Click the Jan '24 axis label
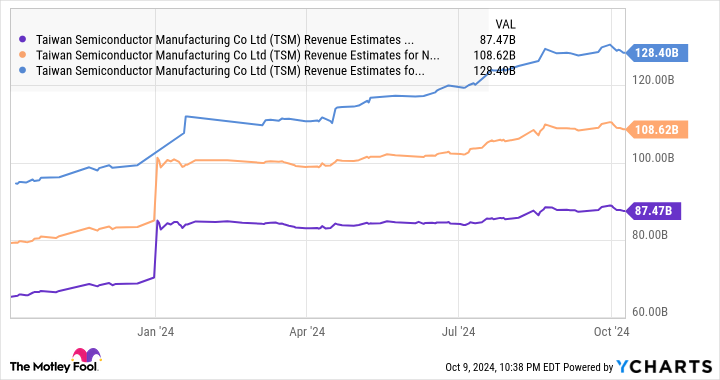 point(156,332)
